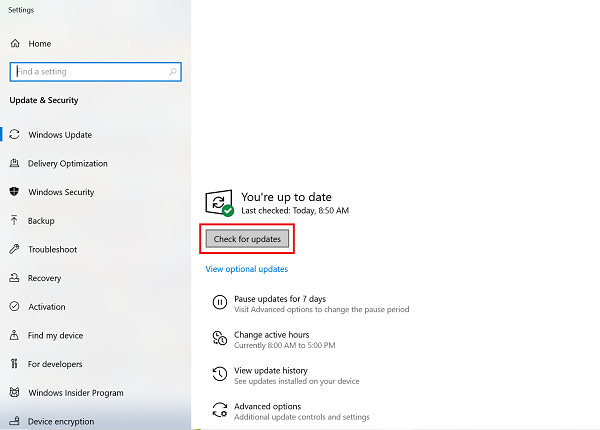Screen dimensions: 600x430
Task: Open the Windows Update section
Action: click(x=61, y=135)
